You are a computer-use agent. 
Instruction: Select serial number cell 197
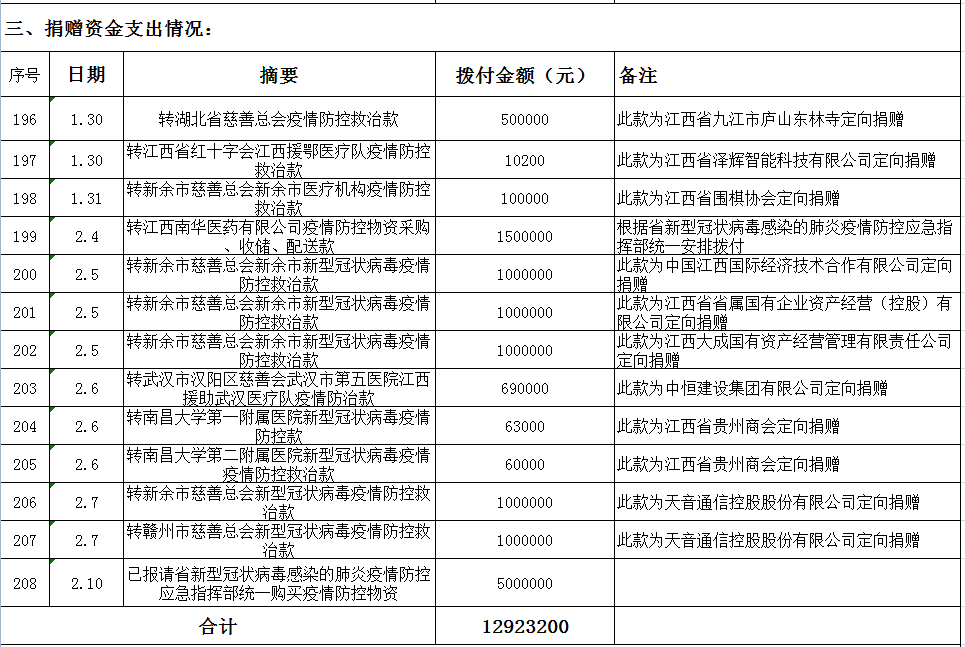(x=25, y=161)
